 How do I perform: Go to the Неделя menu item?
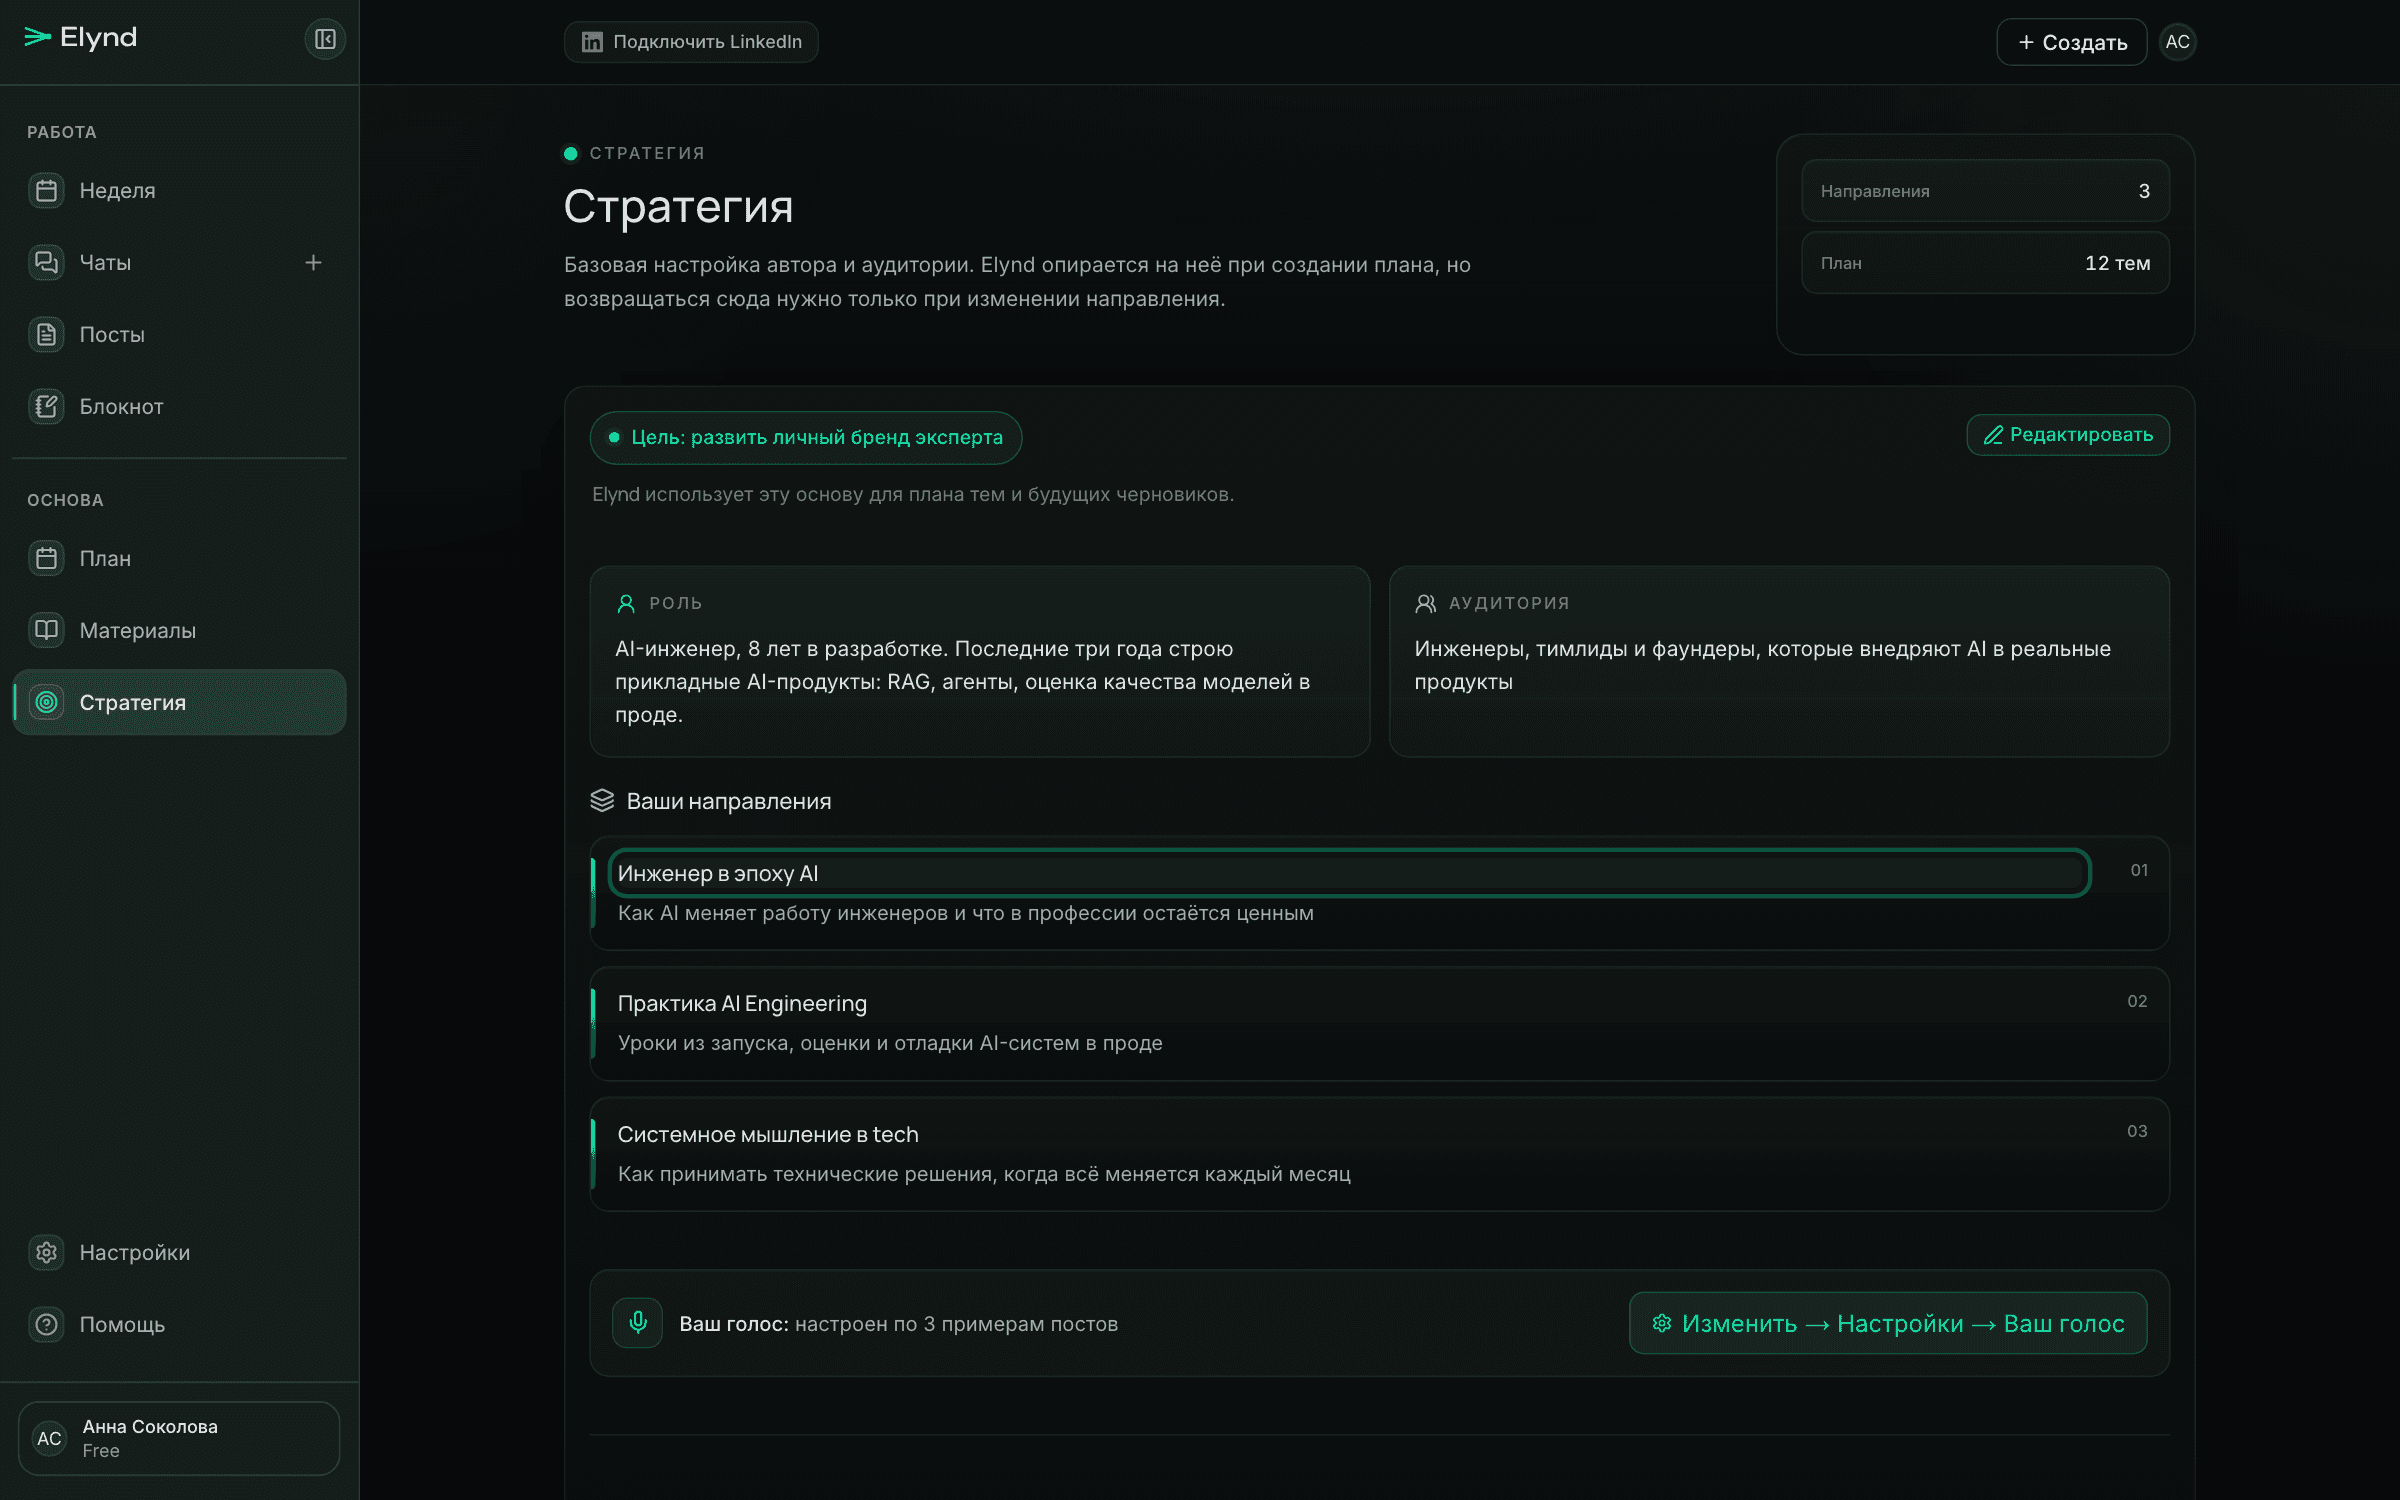coord(180,190)
